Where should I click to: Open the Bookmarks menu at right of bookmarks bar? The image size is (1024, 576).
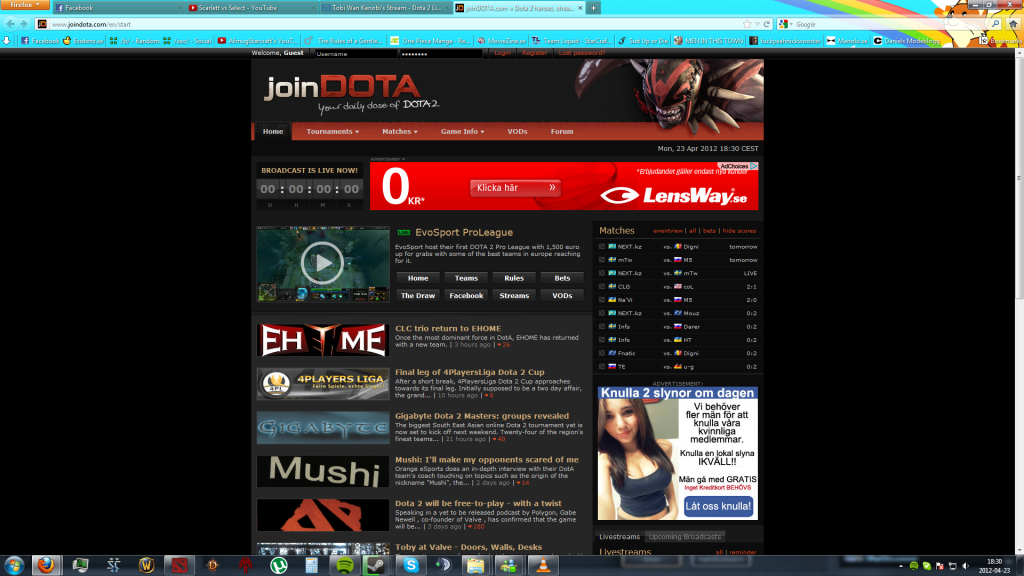(x=1000, y=40)
